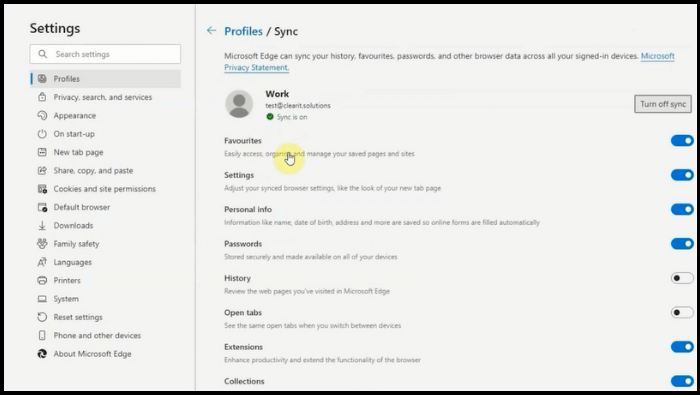
Task: Click the Languages icon
Action: [x=42, y=262]
